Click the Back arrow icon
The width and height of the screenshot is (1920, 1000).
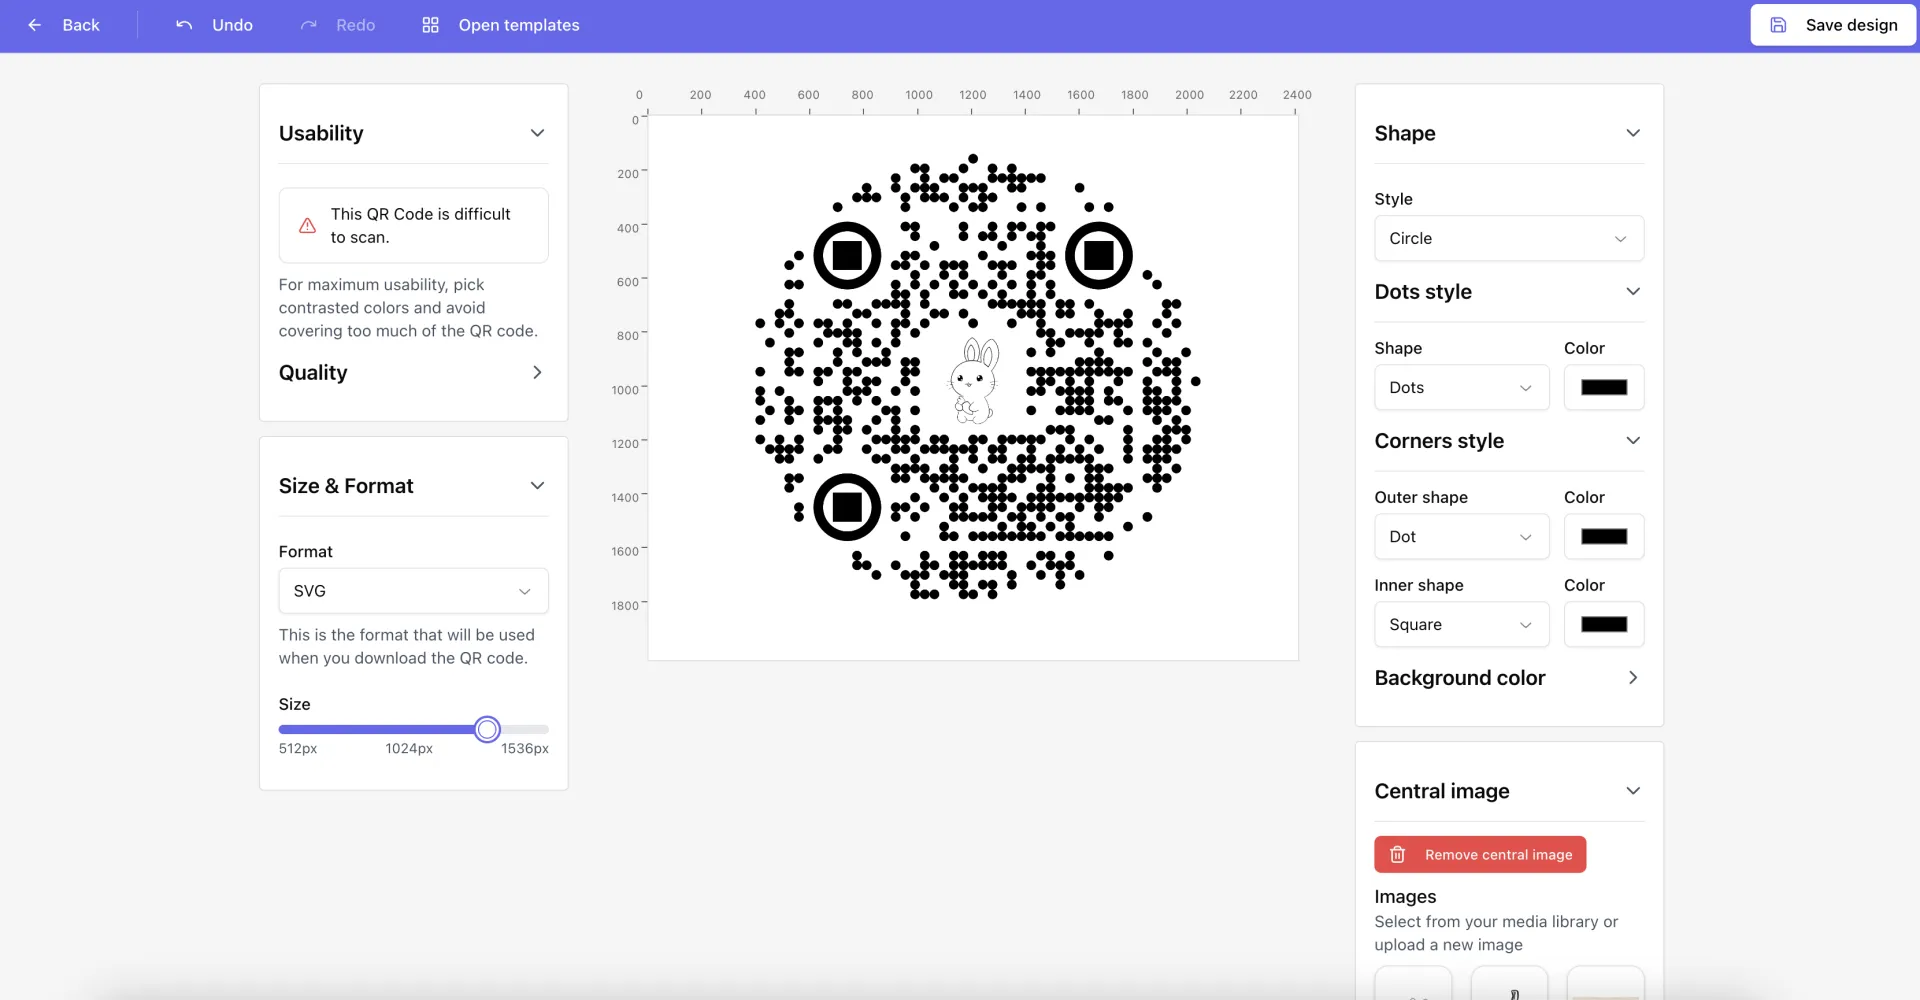pyautogui.click(x=35, y=25)
